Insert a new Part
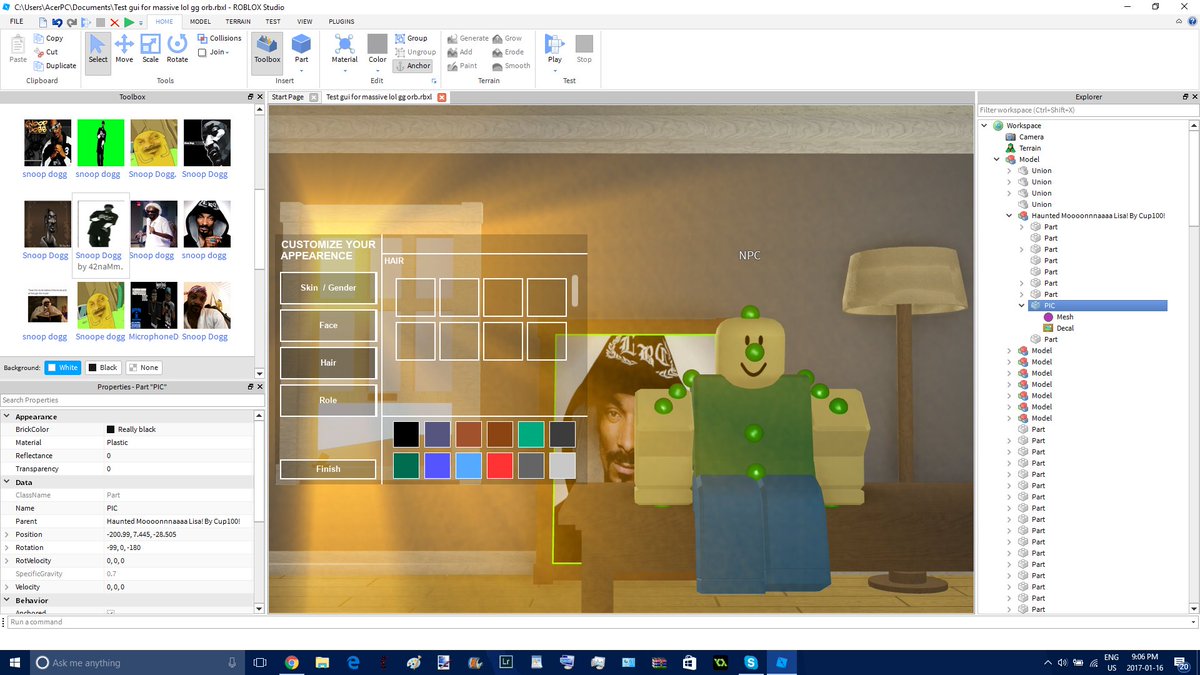 [301, 49]
